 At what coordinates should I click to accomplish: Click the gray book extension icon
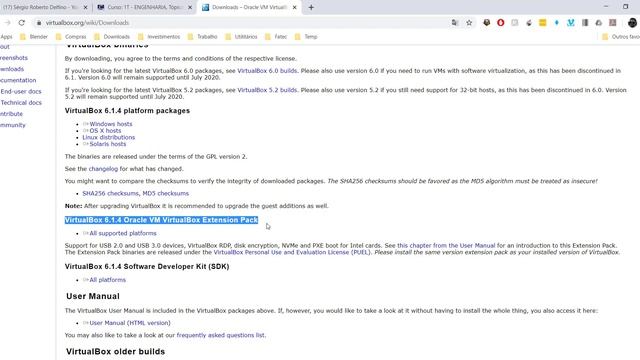pyautogui.click(x=585, y=23)
